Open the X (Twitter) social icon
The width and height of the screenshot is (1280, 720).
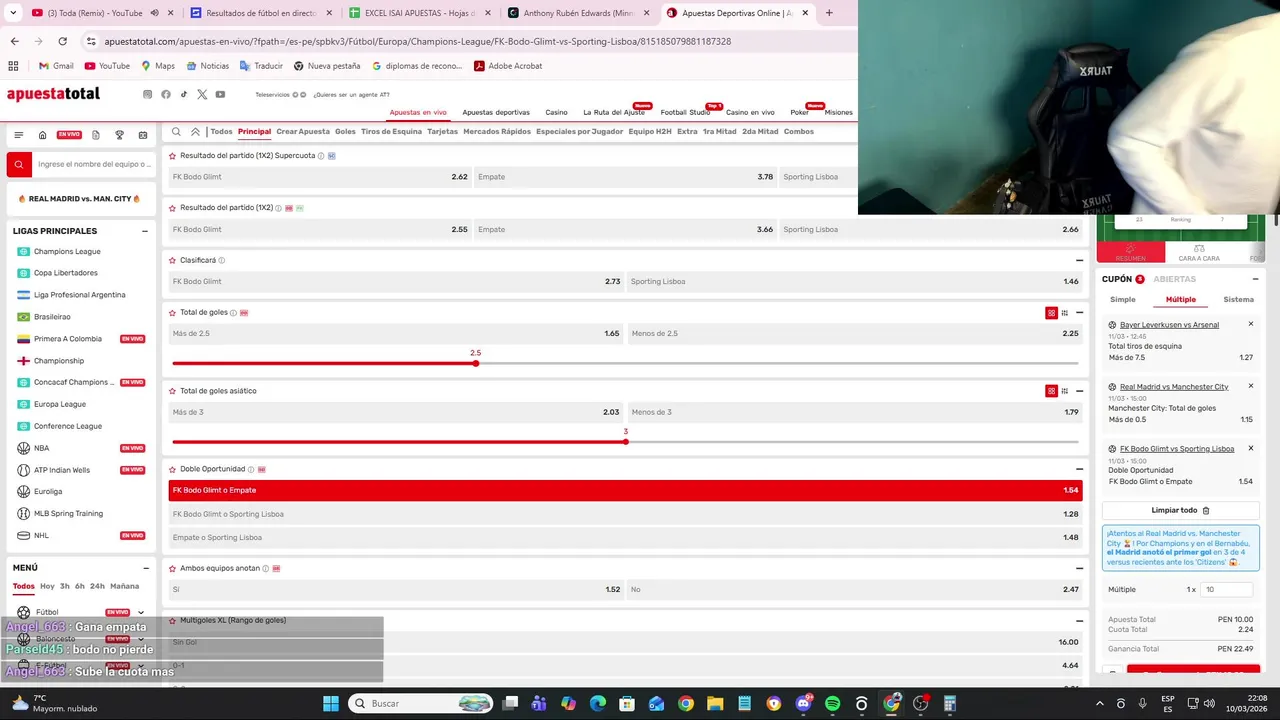(x=202, y=94)
